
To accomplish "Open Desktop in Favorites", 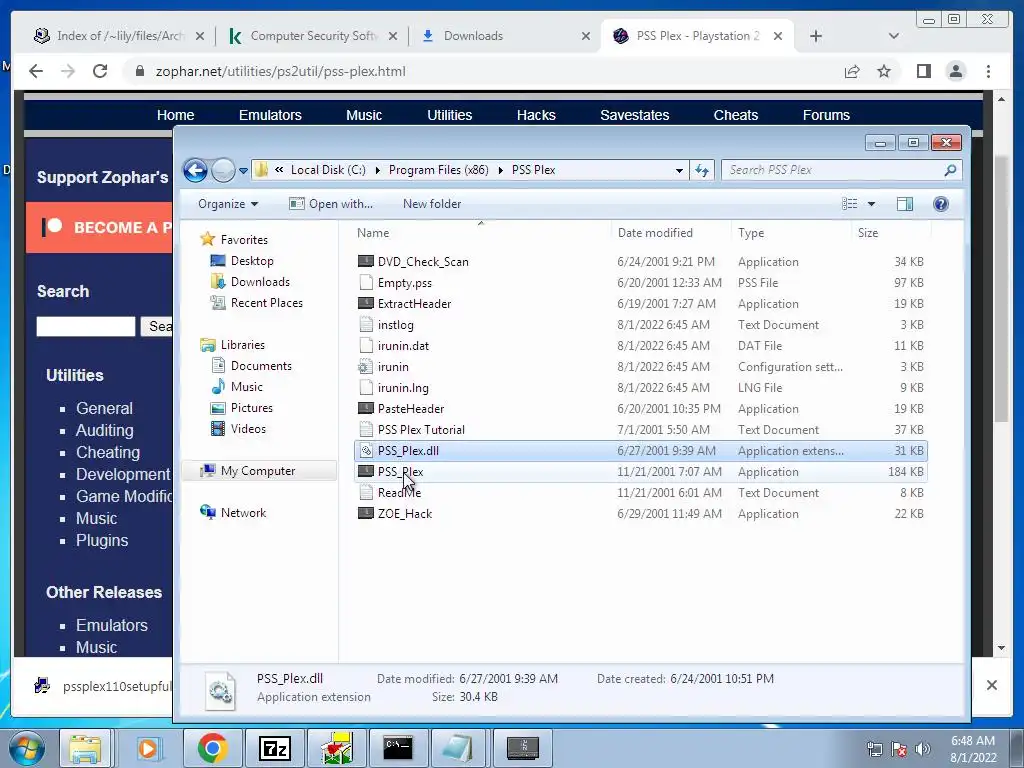I will point(251,261).
